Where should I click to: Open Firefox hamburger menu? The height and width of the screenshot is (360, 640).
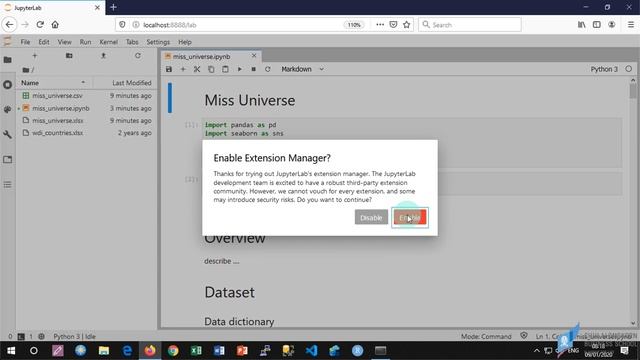(x=631, y=24)
